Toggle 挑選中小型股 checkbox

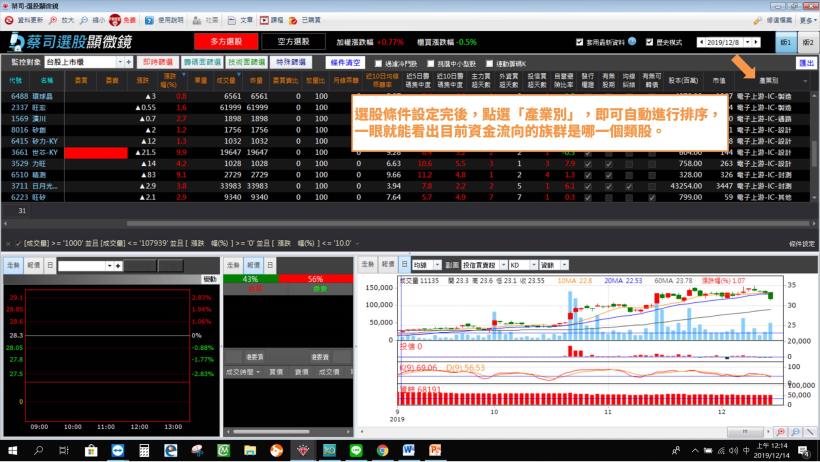[430, 63]
